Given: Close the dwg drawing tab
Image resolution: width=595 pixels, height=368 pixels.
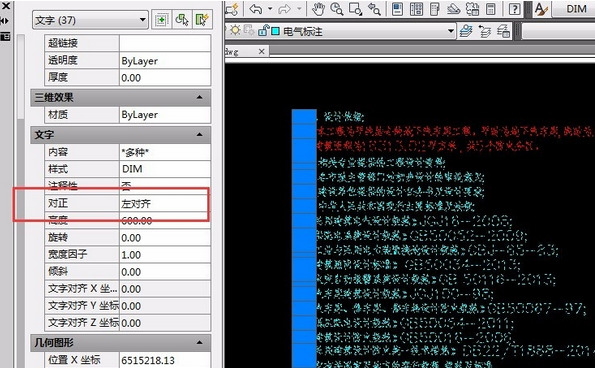Looking at the screenshot, I should pyautogui.click(x=261, y=51).
